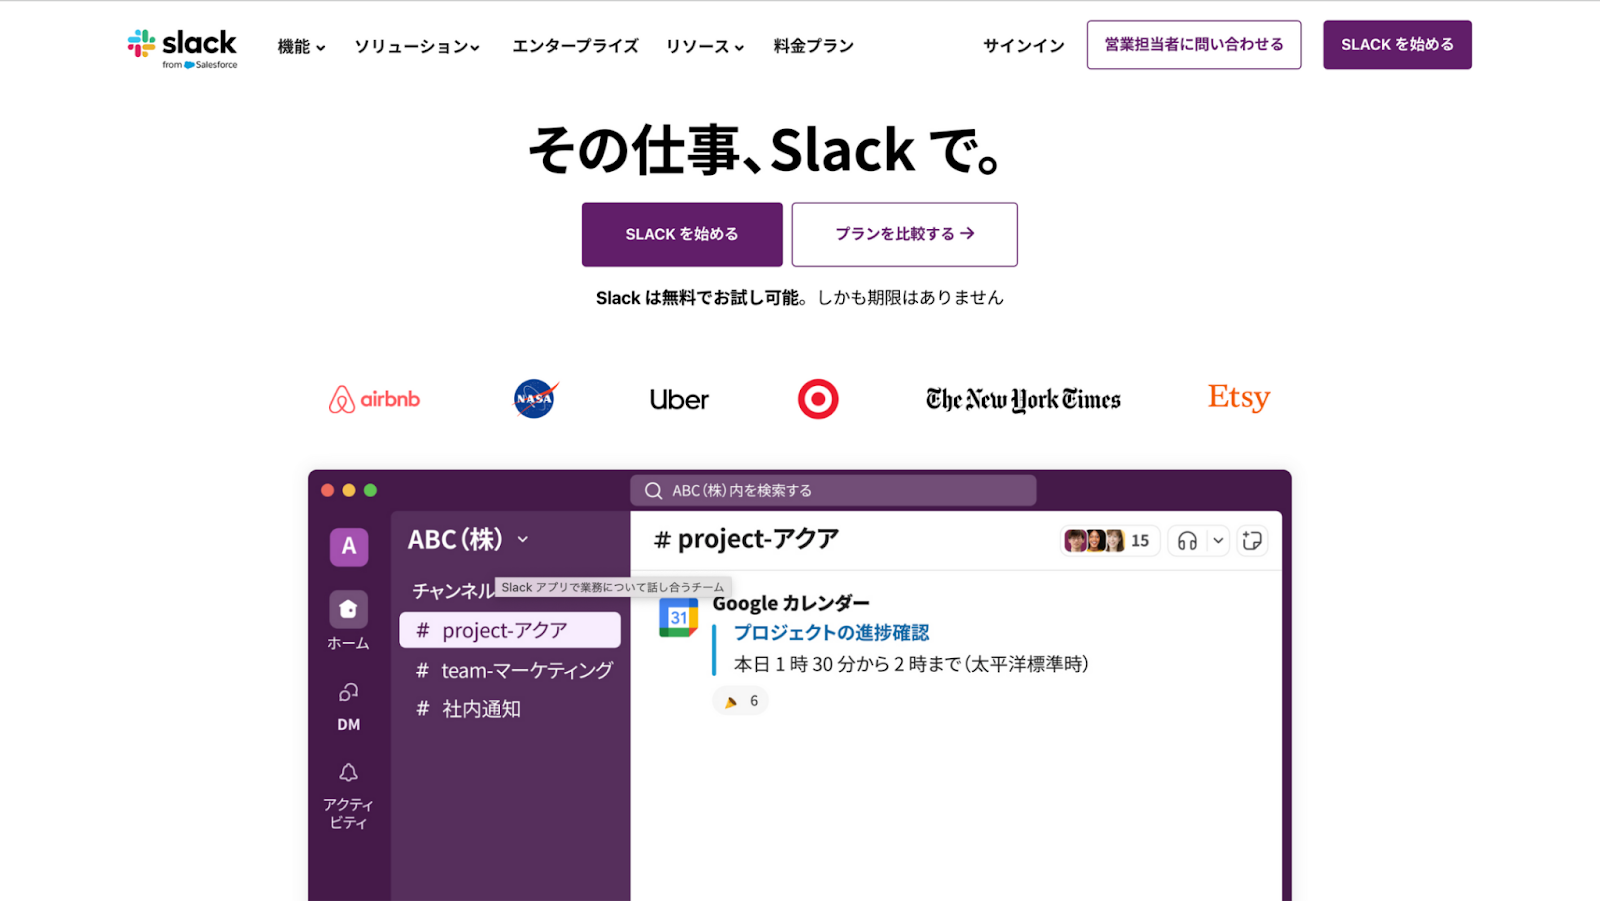Select the project-アクア channel
The height and width of the screenshot is (901, 1600).
(x=510, y=630)
